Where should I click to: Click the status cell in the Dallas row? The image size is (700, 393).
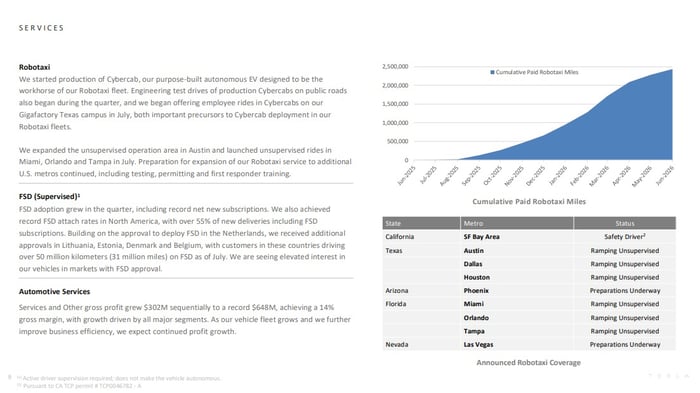pyautogui.click(x=625, y=264)
